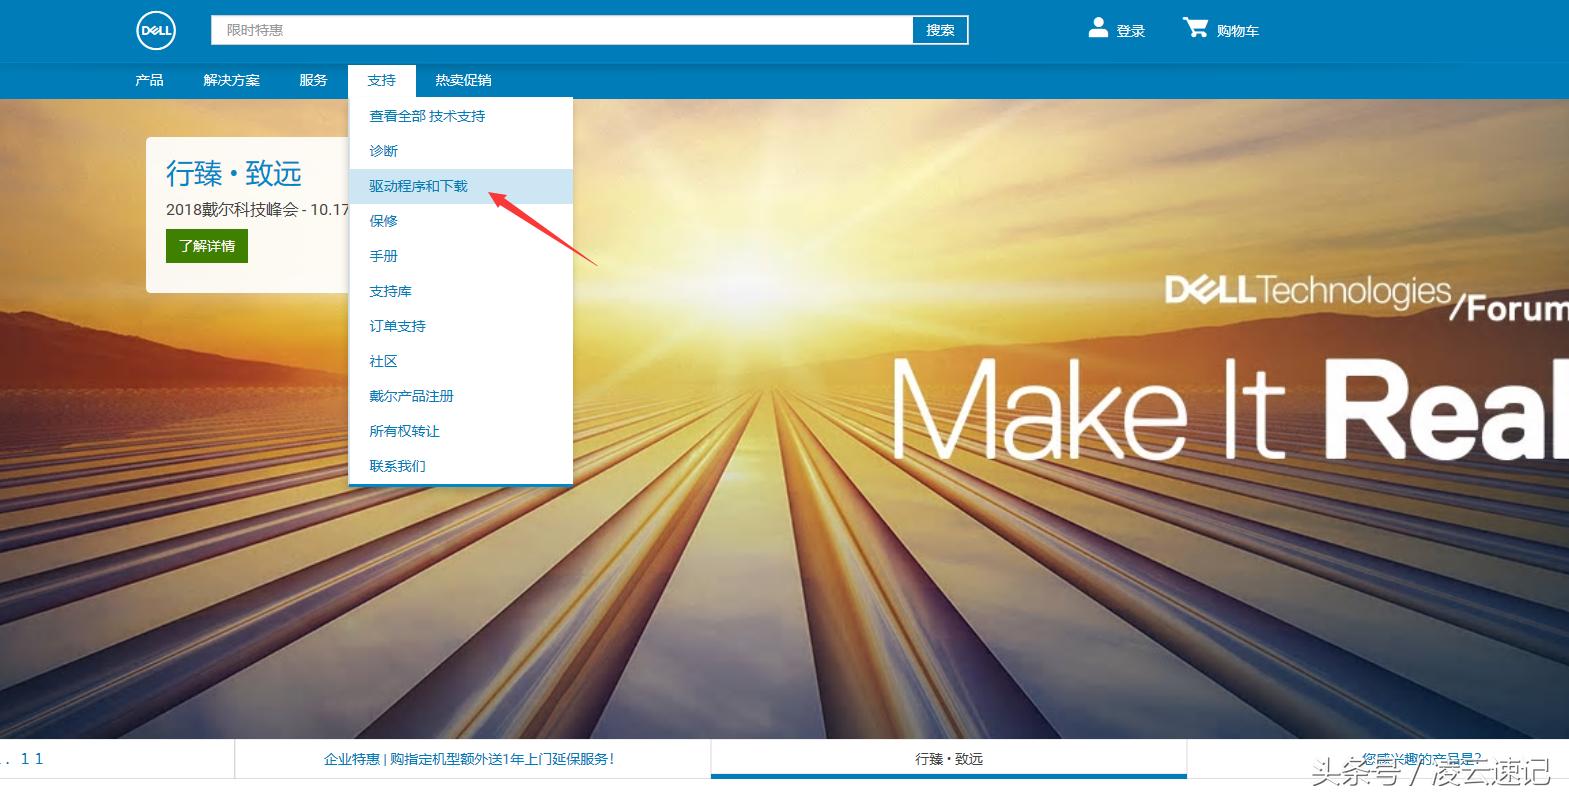Select 支持库 in the support menu
The width and height of the screenshot is (1569, 798).
(460, 291)
